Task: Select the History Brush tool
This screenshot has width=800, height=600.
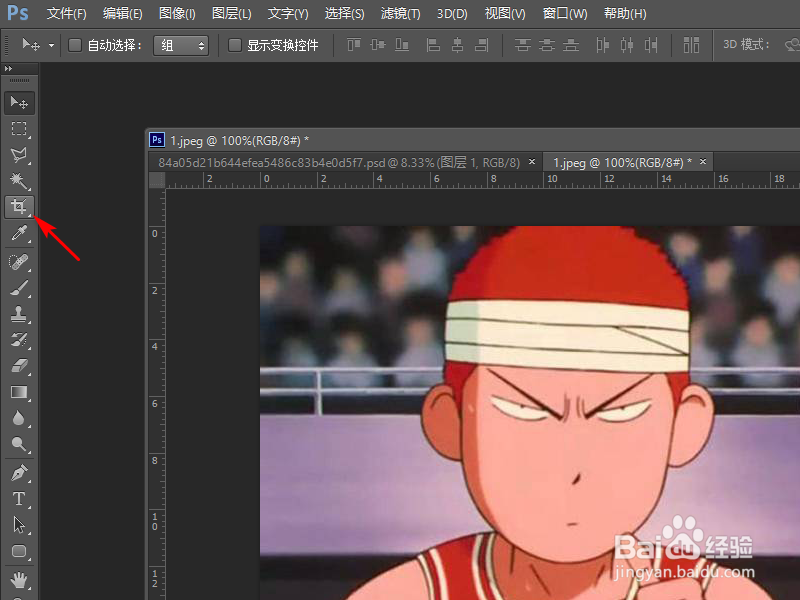Action: [x=19, y=340]
